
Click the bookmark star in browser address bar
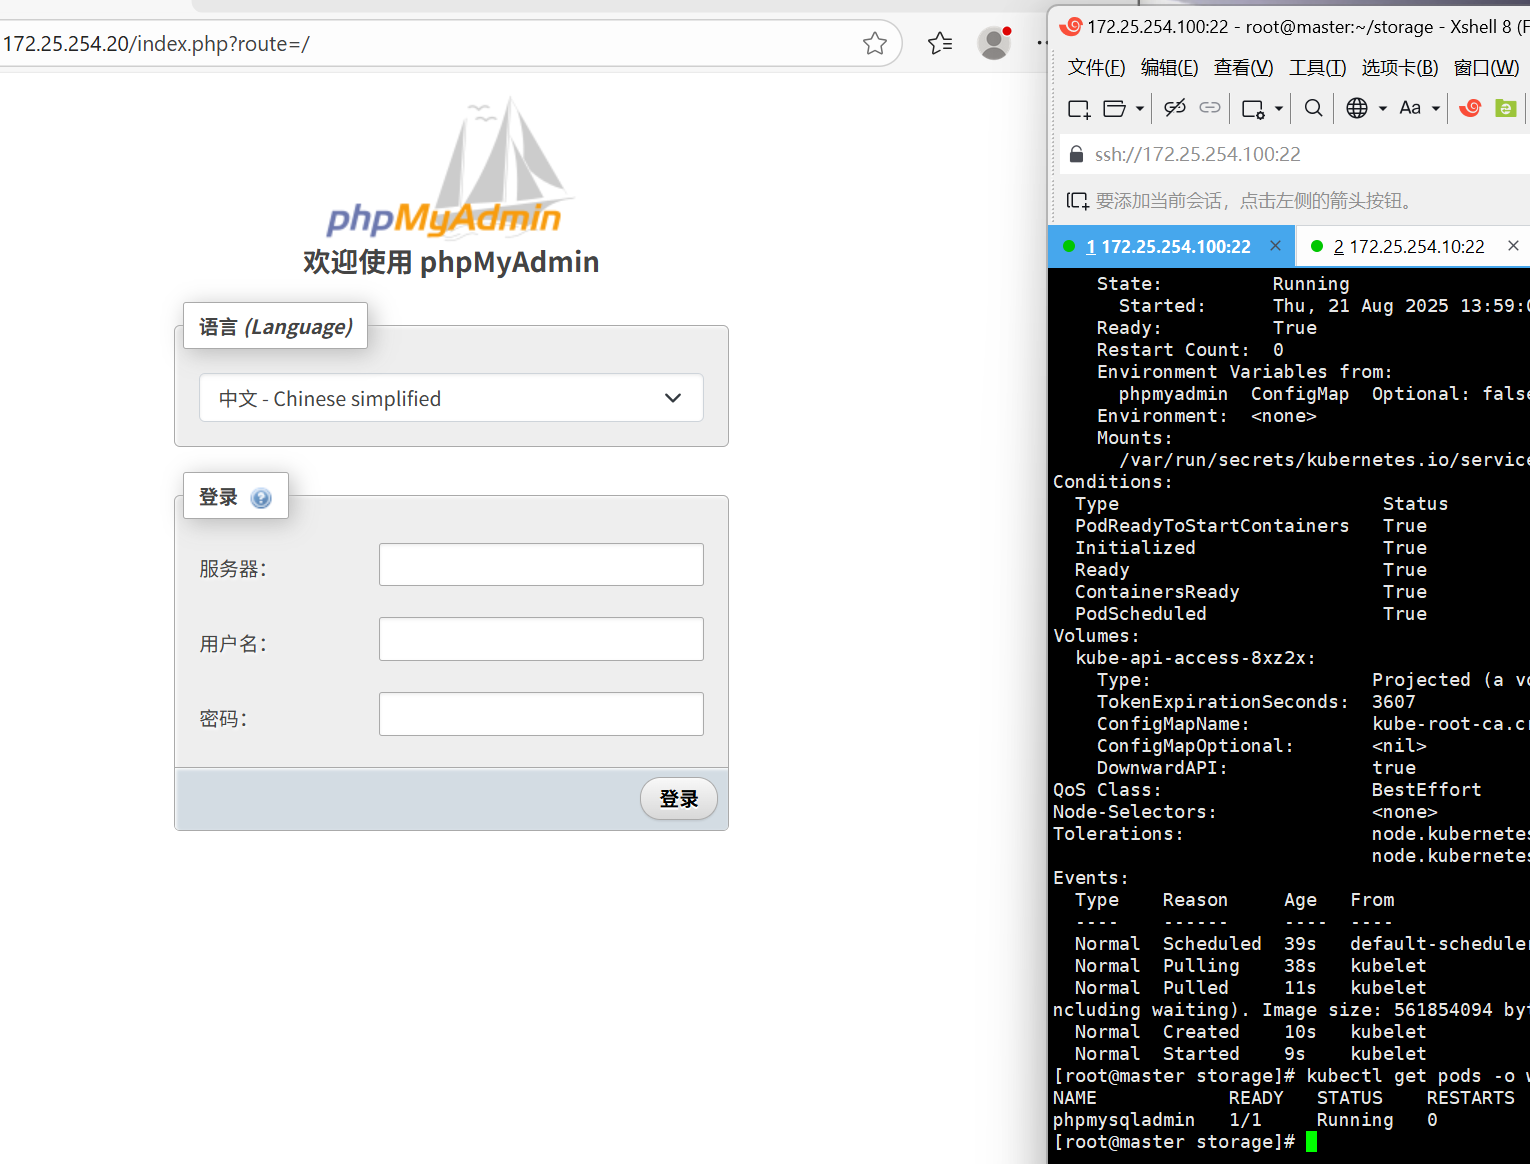tap(875, 43)
